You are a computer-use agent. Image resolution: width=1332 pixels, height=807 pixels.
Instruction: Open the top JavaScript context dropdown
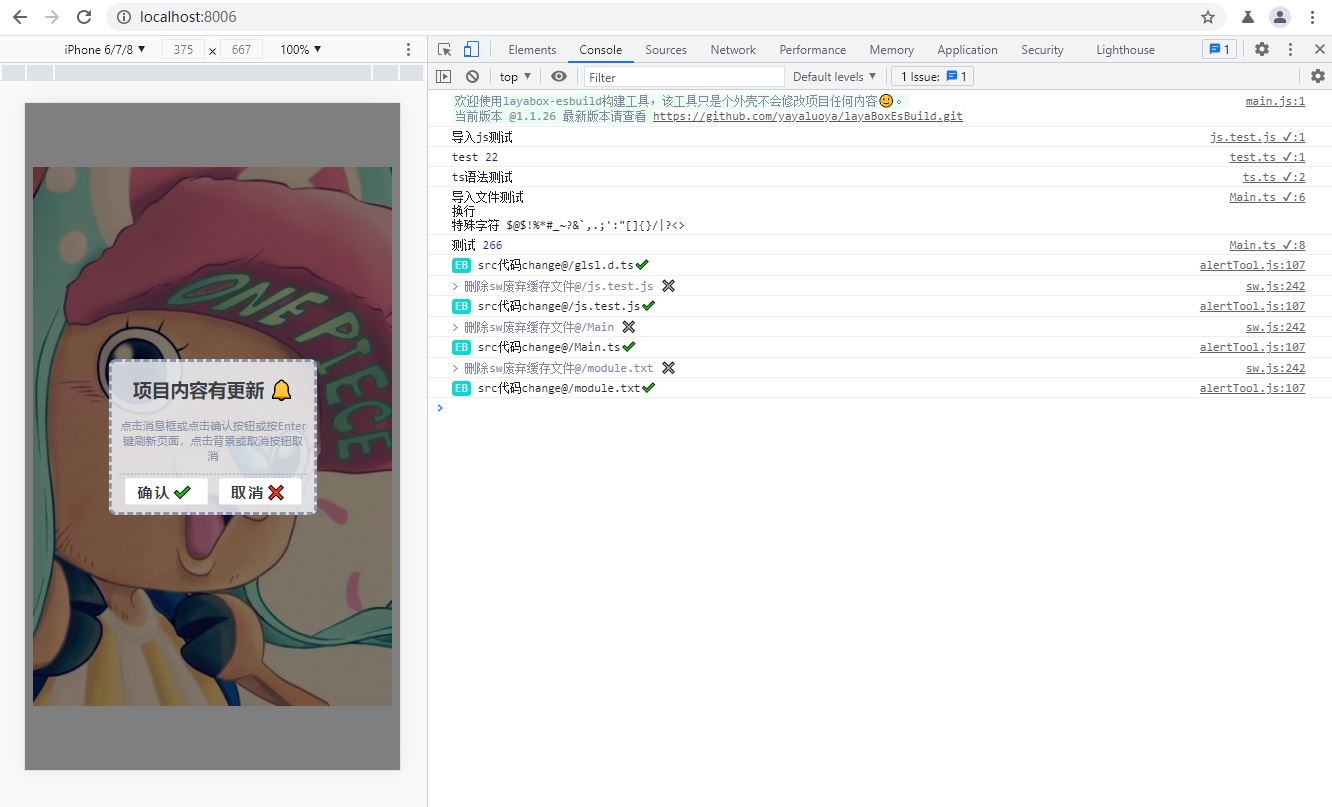coord(515,76)
